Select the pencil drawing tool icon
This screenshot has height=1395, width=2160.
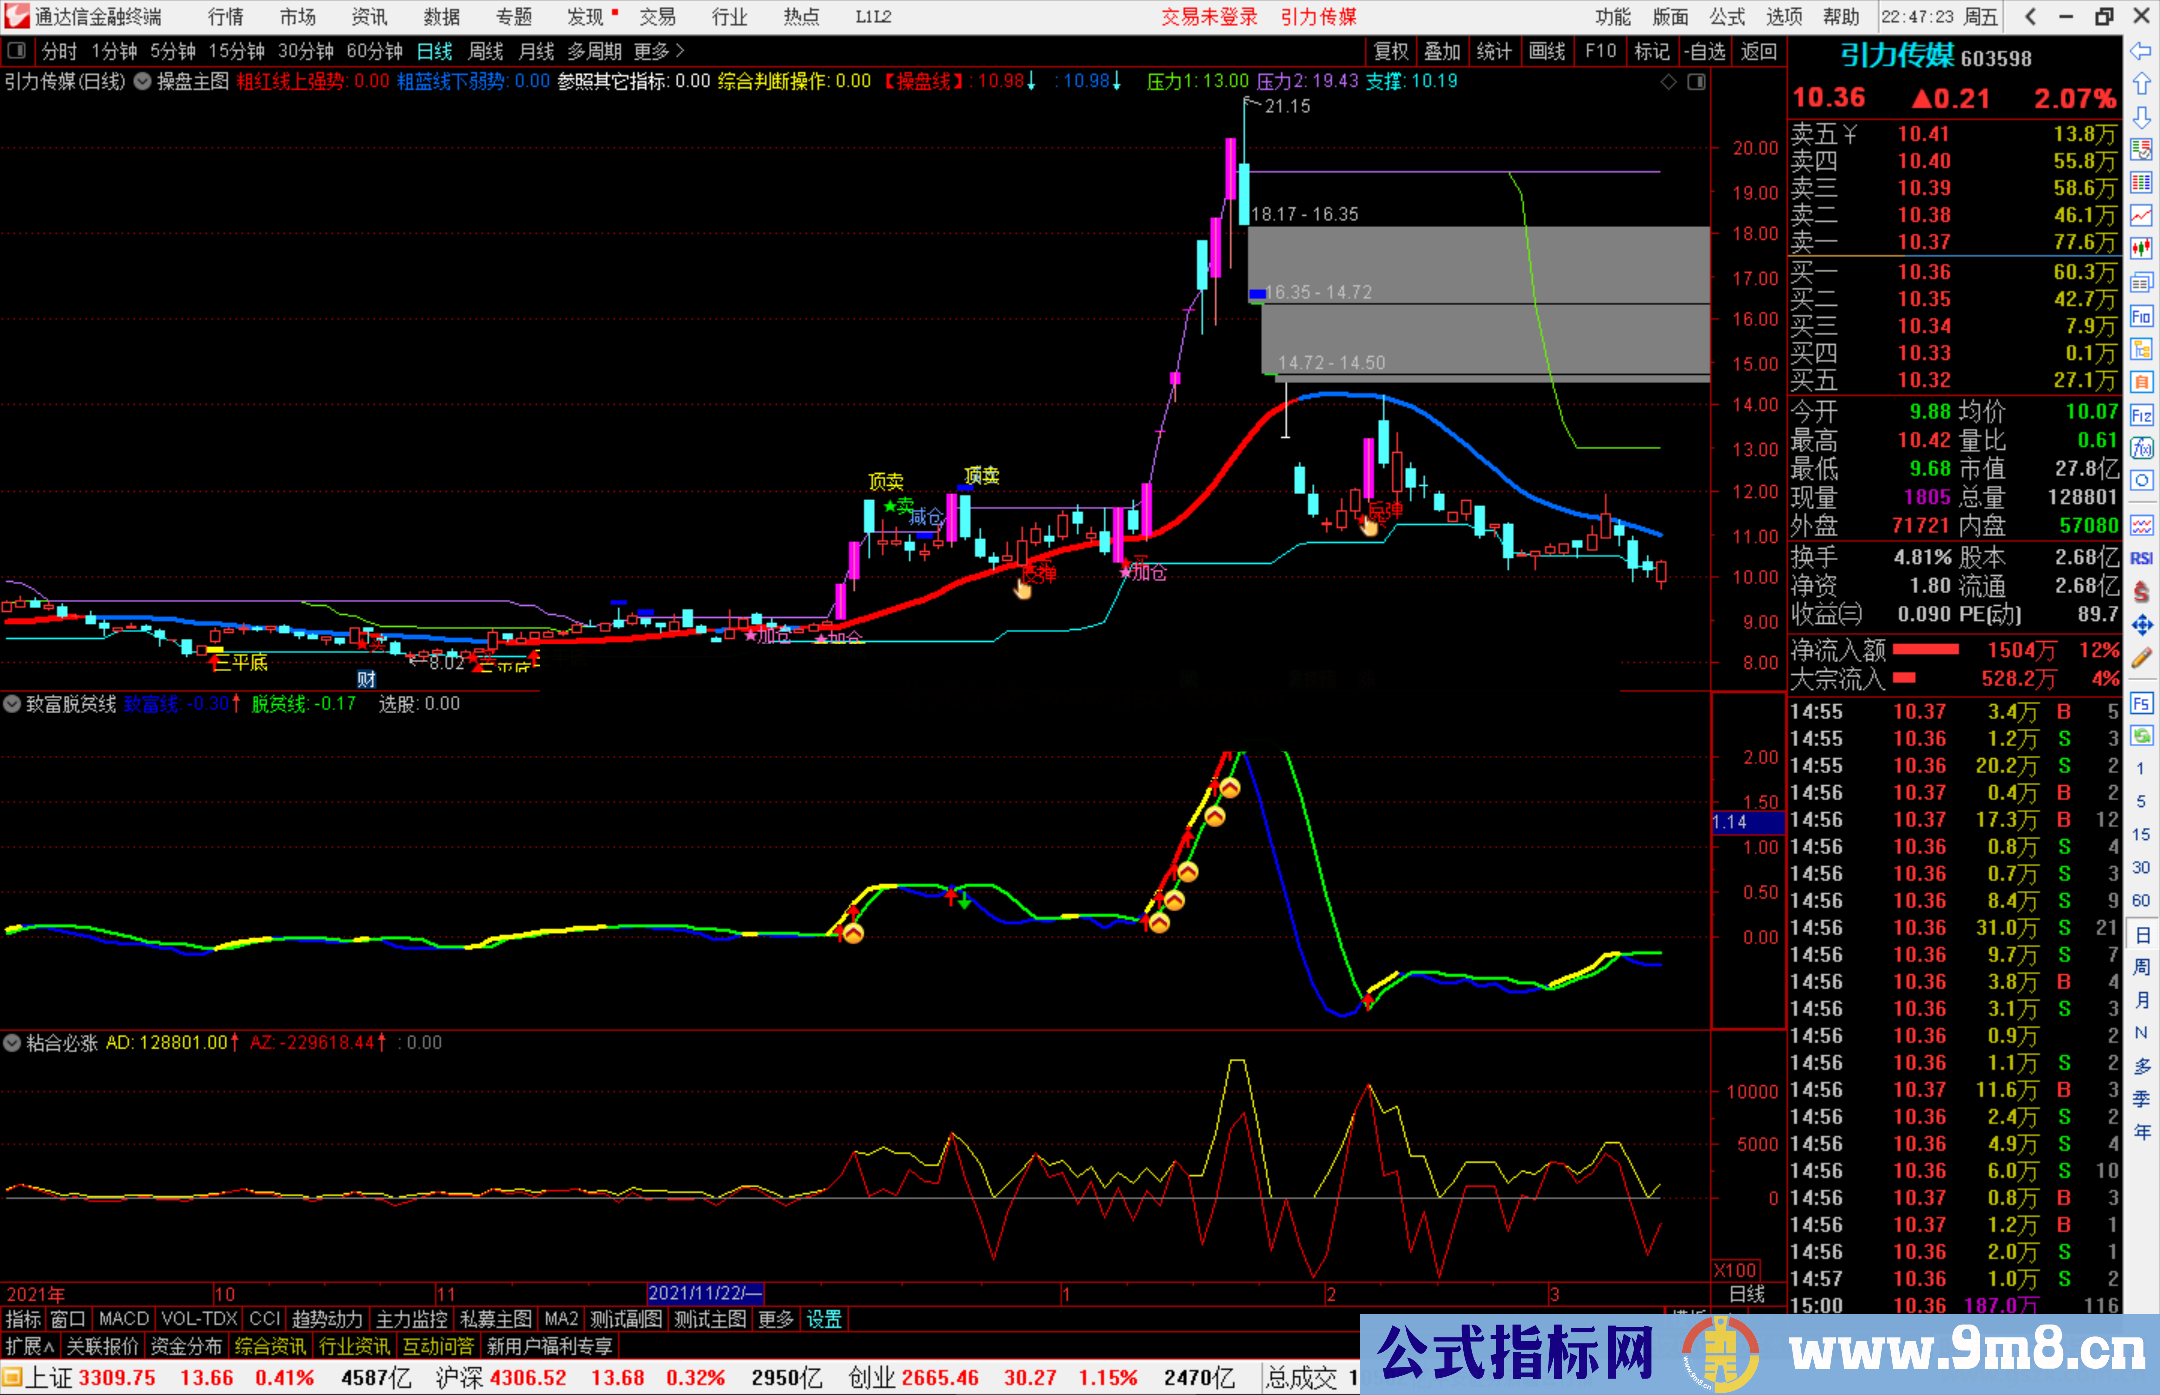tap(2141, 658)
